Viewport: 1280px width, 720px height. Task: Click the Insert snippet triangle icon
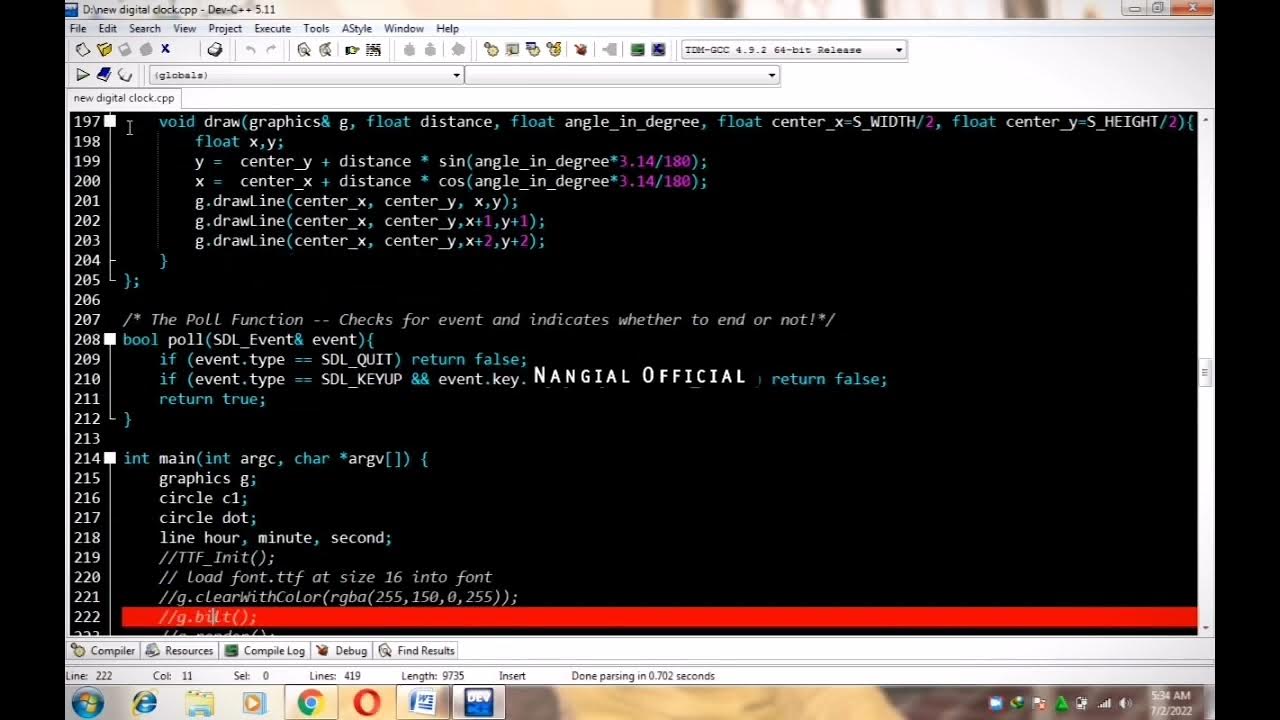pos(83,75)
